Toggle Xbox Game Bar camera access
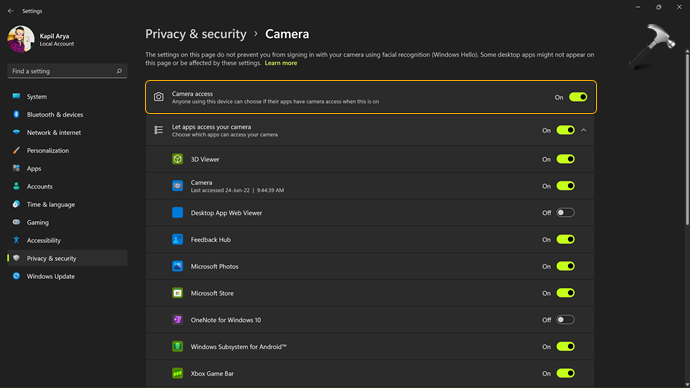690x388 pixels. 565,373
